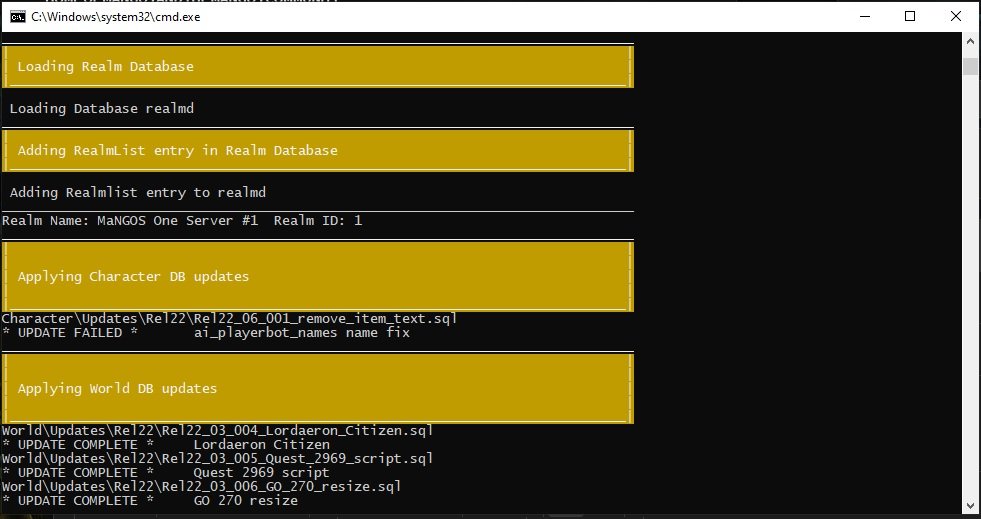Click the Rel22_06_001_remove_item_text.sql line
This screenshot has width=981, height=519.
(230, 318)
